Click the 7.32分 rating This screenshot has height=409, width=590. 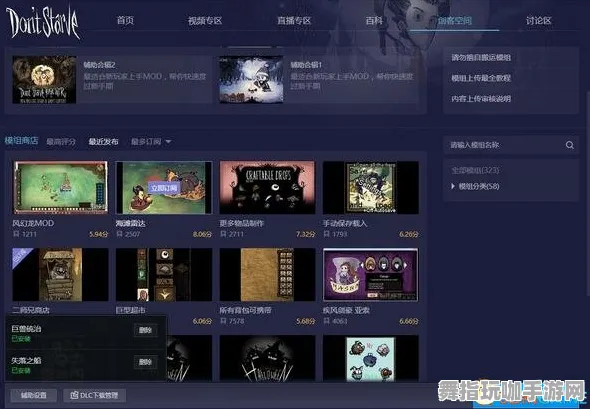coord(306,234)
